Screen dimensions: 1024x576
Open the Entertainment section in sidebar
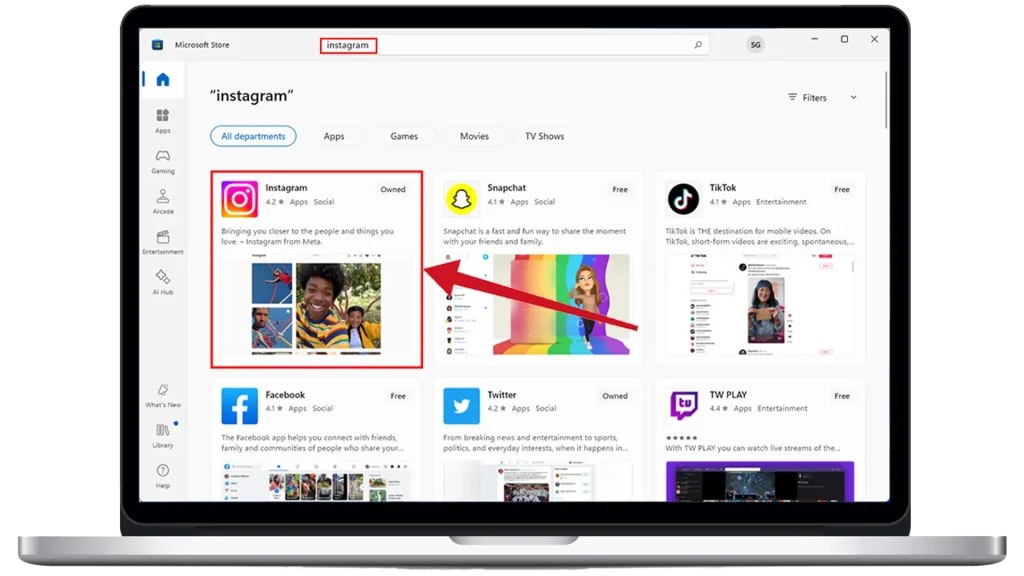pos(163,242)
